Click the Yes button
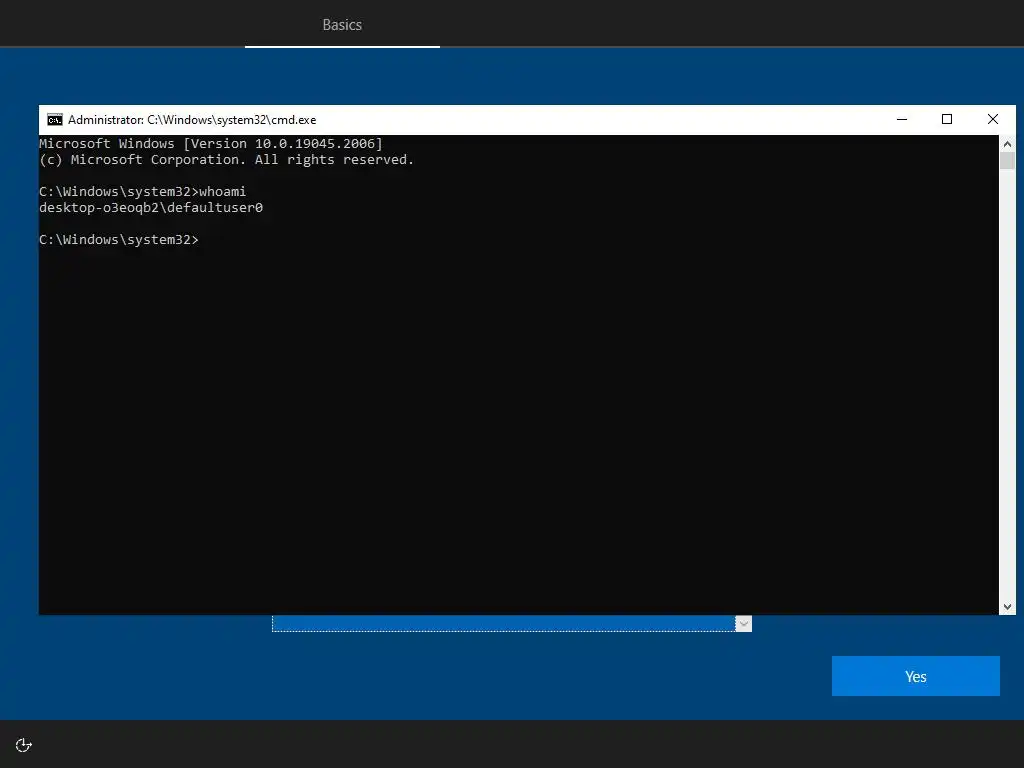 pos(916,676)
